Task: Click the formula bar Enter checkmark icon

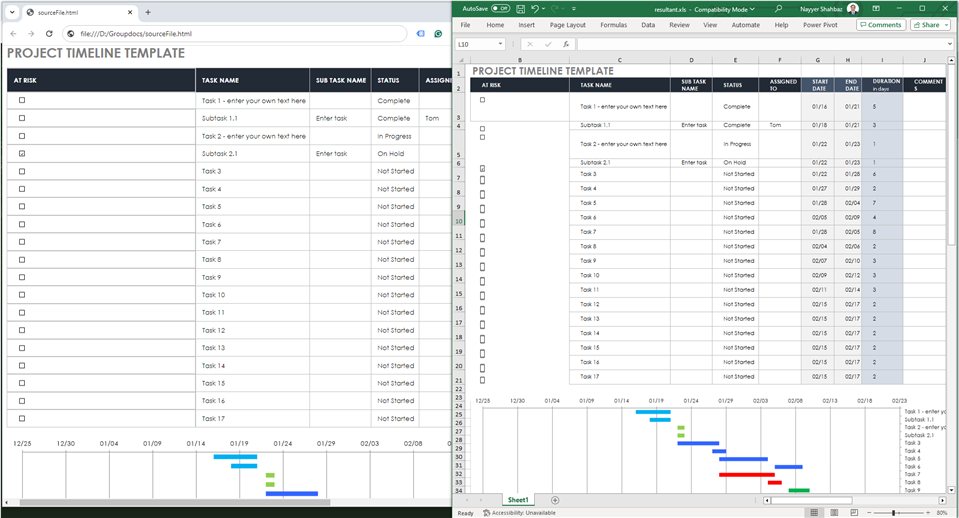Action: [548, 44]
